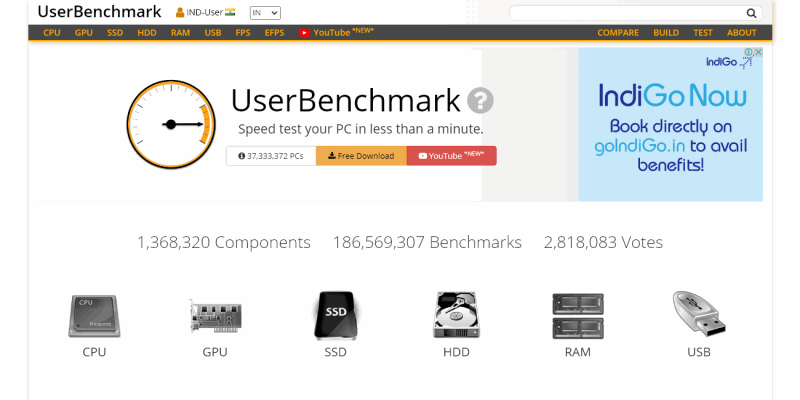Click the 37,333,372 PCs button
800x400 pixels.
(x=271, y=156)
